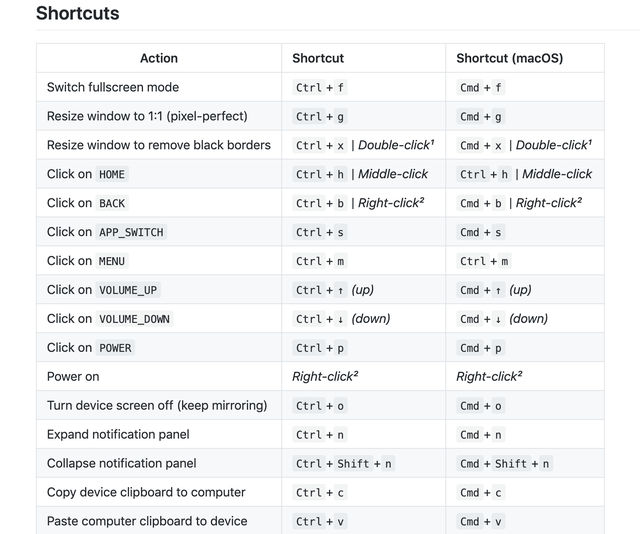The height and width of the screenshot is (534, 640).
Task: Click footnote 1 after Double-click in Shortcut column
Action: (431, 142)
